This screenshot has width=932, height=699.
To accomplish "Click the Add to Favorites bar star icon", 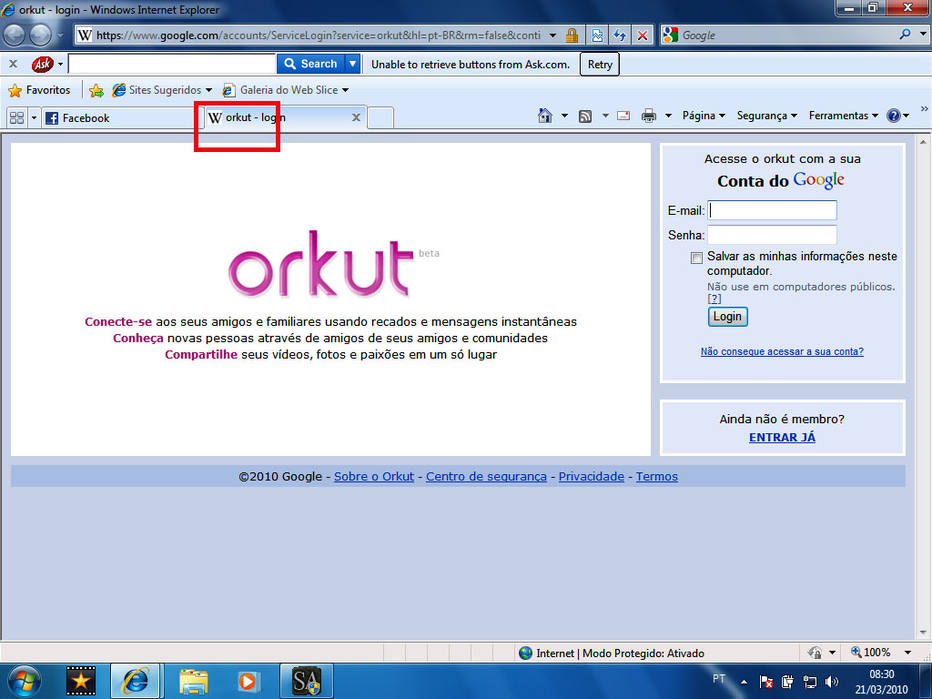I will point(96,90).
